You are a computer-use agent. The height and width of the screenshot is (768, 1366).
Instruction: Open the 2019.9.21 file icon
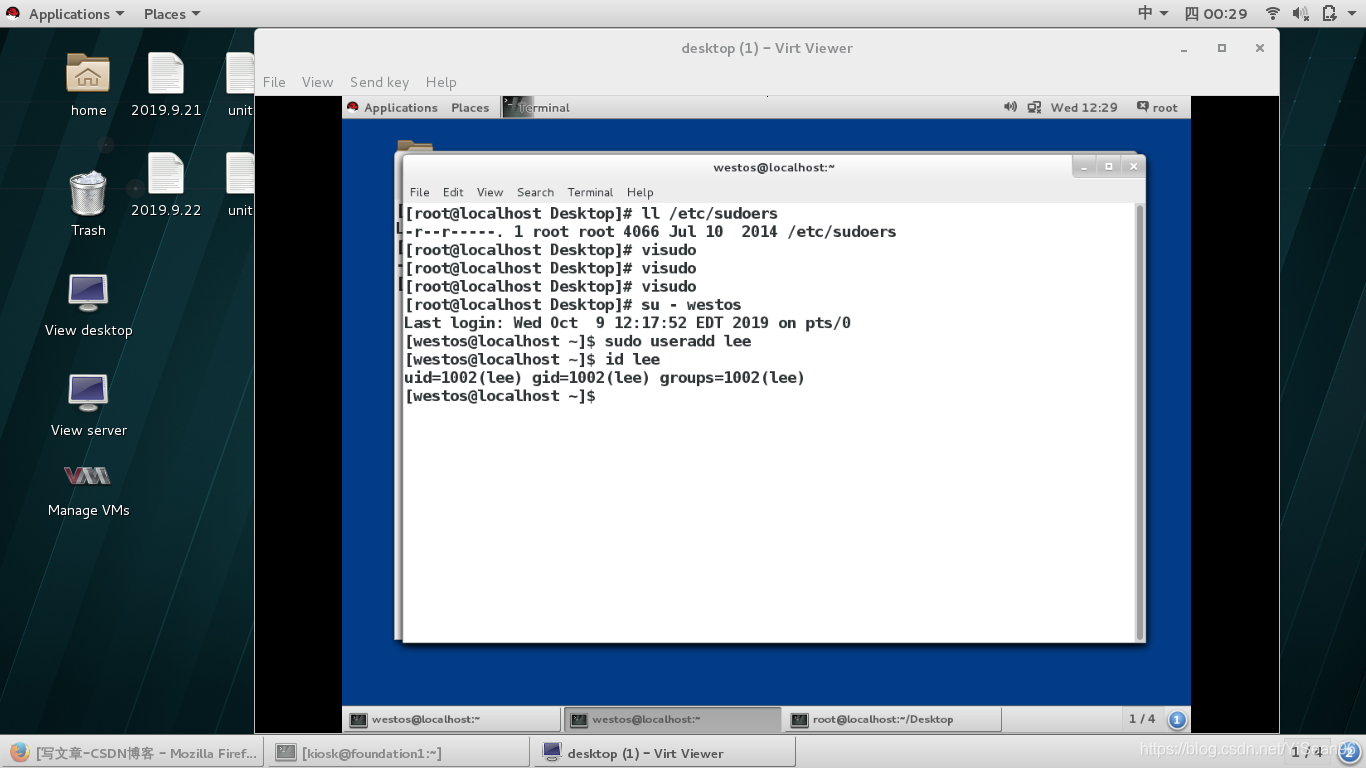coord(166,84)
